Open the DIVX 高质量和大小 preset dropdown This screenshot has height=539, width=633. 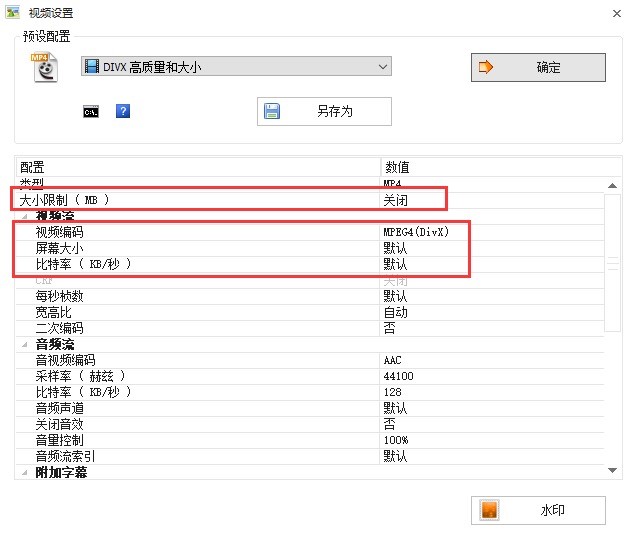coord(236,66)
